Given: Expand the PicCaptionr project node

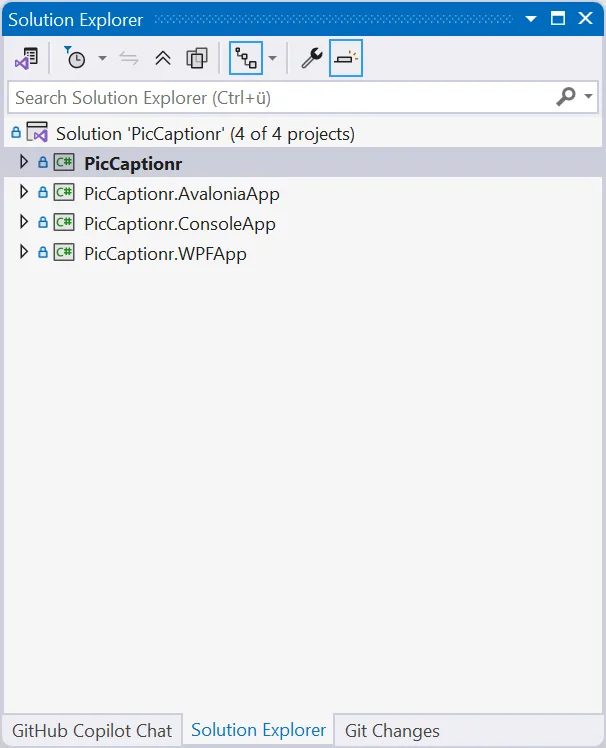Looking at the screenshot, I should tap(24, 162).
